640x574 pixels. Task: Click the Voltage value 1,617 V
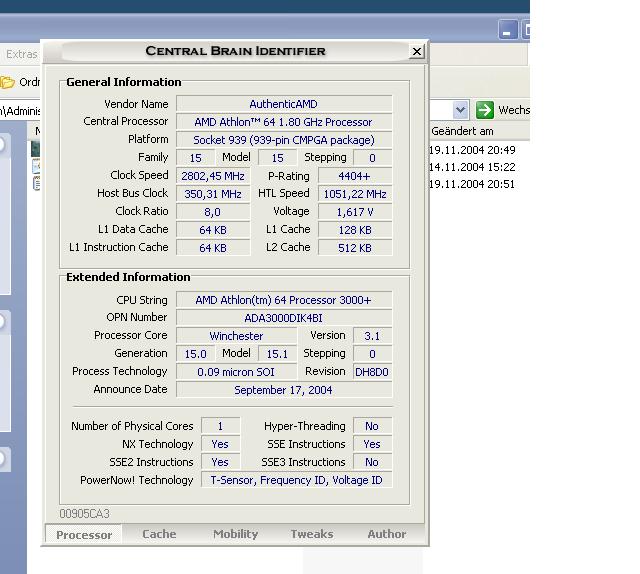coord(355,212)
